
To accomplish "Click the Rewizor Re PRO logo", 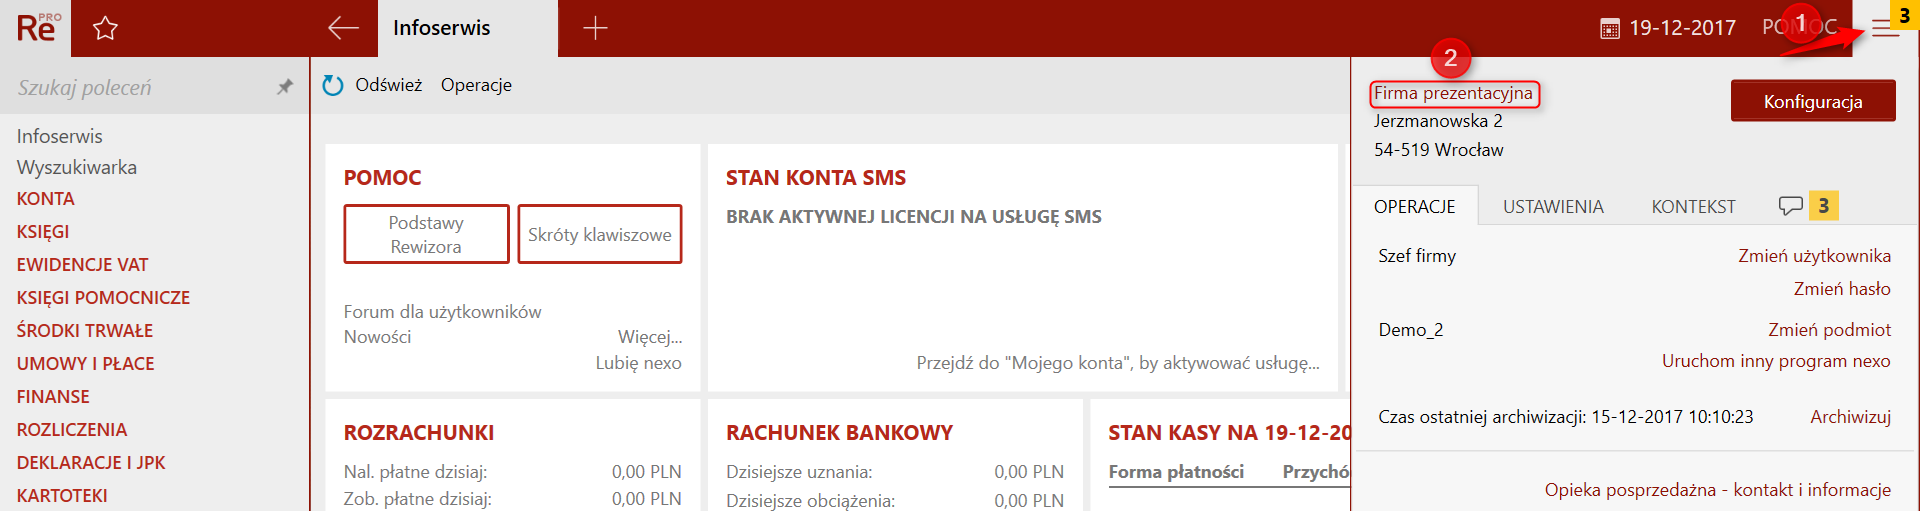I will click(x=38, y=27).
